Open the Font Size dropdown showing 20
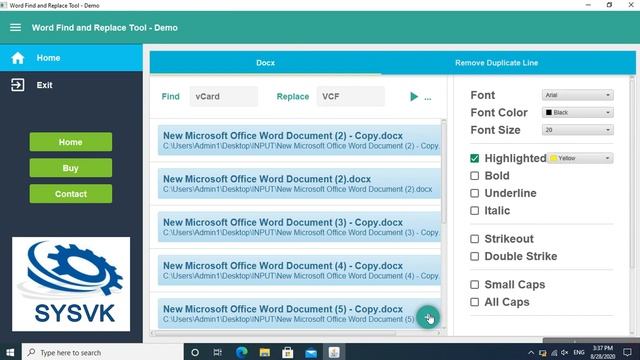Screen dimensions: 640x360 click(578, 130)
